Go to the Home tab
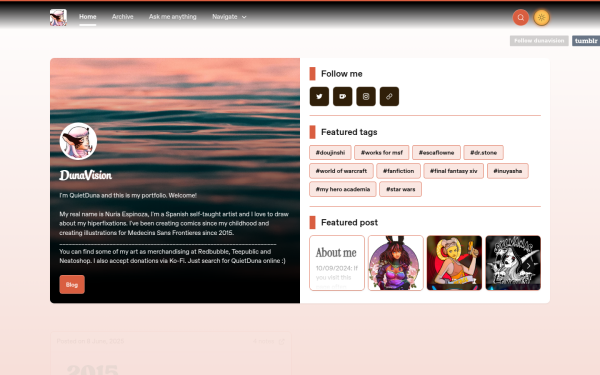The image size is (600, 375). [88, 17]
